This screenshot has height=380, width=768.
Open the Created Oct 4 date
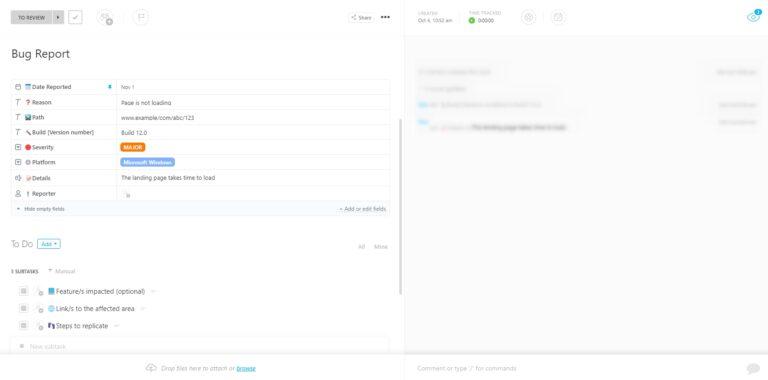click(x=435, y=21)
